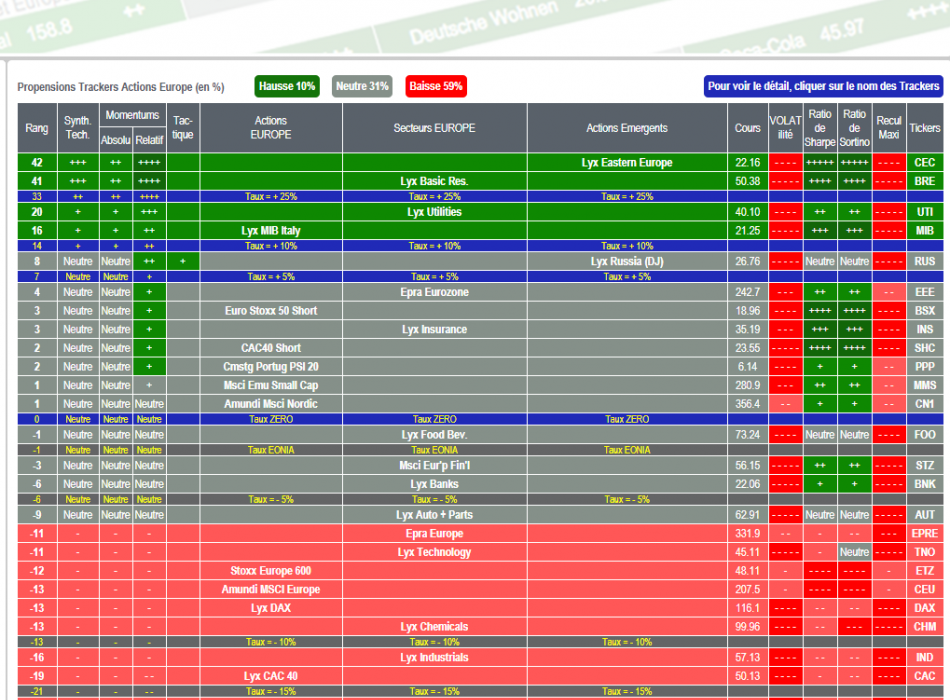Click the EPRE ticker cell

point(925,534)
